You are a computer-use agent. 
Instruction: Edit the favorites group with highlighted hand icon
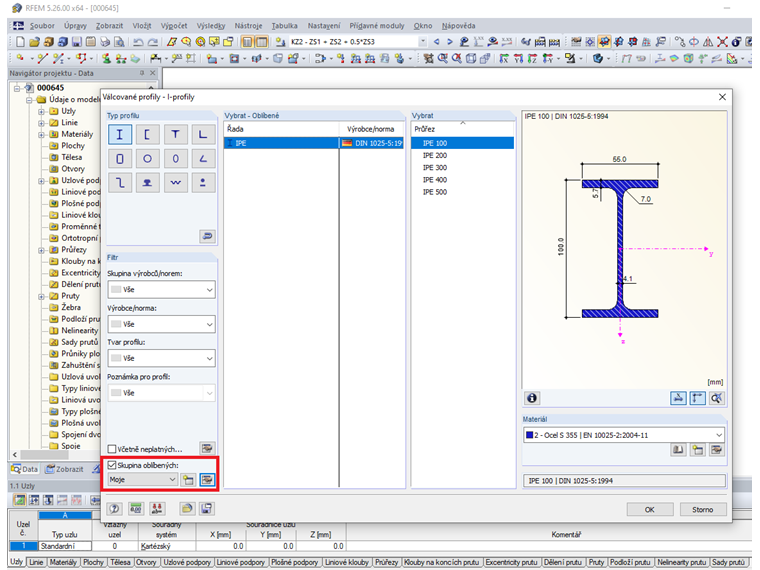[x=207, y=480]
